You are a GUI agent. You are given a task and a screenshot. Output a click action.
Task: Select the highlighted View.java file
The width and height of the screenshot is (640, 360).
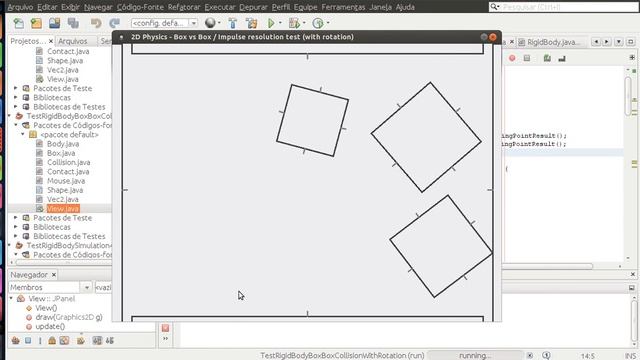62,209
